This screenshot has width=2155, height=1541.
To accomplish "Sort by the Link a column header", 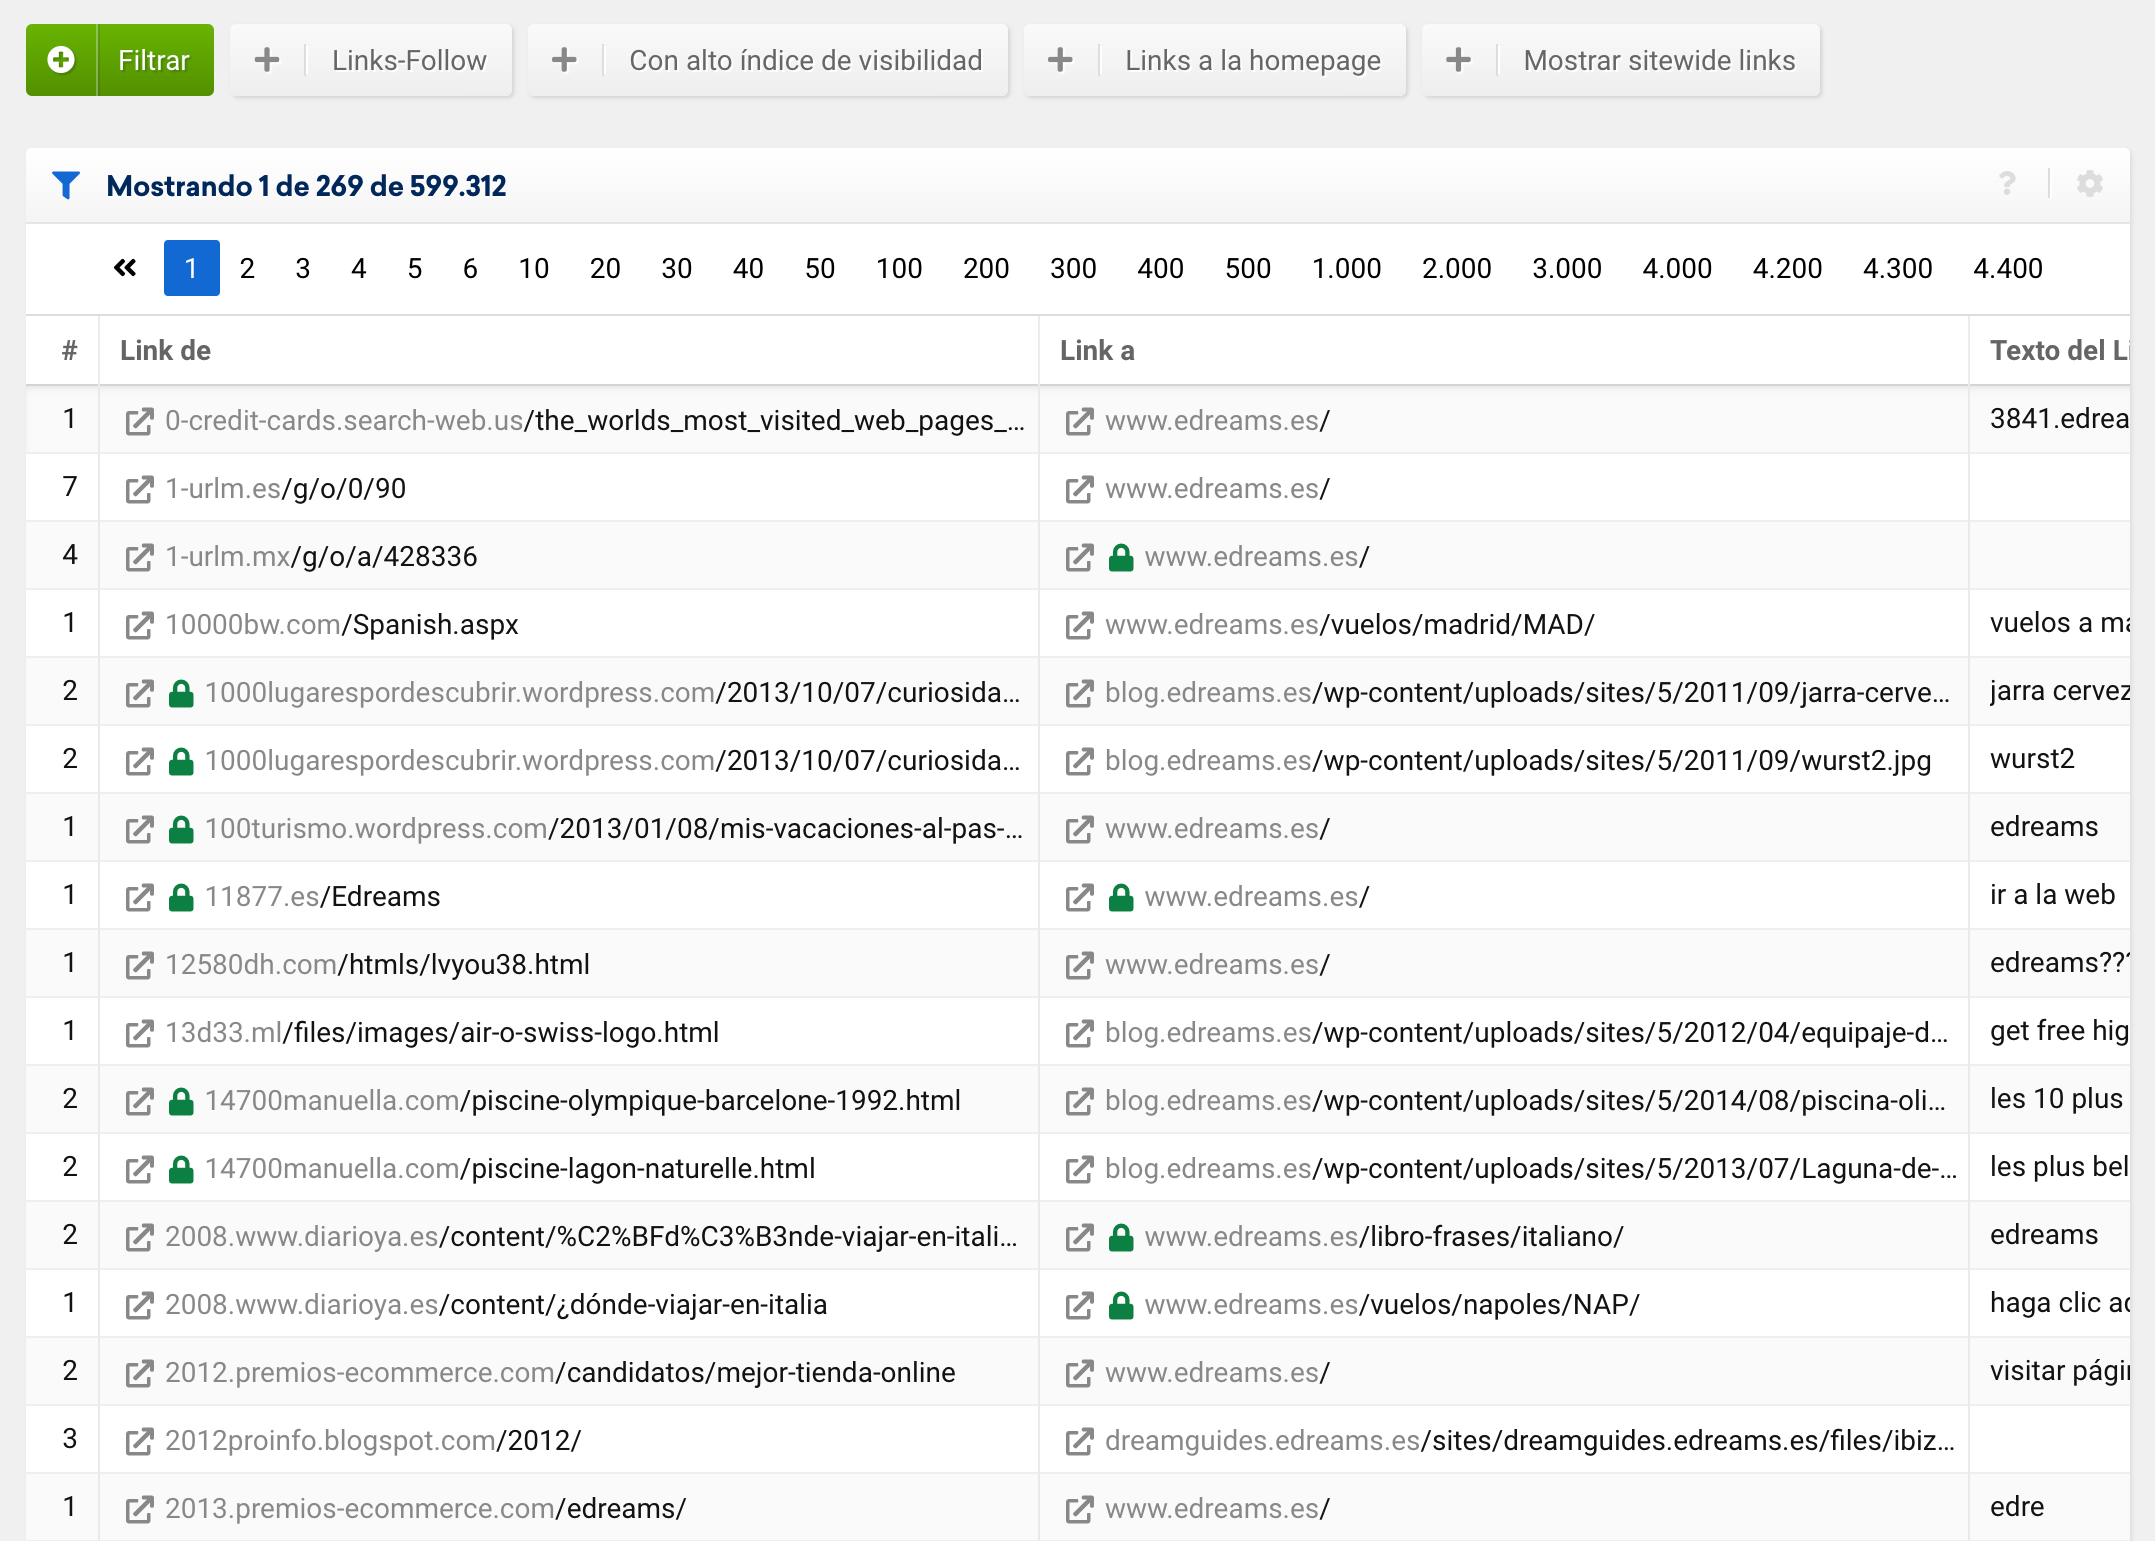I will [x=1097, y=350].
